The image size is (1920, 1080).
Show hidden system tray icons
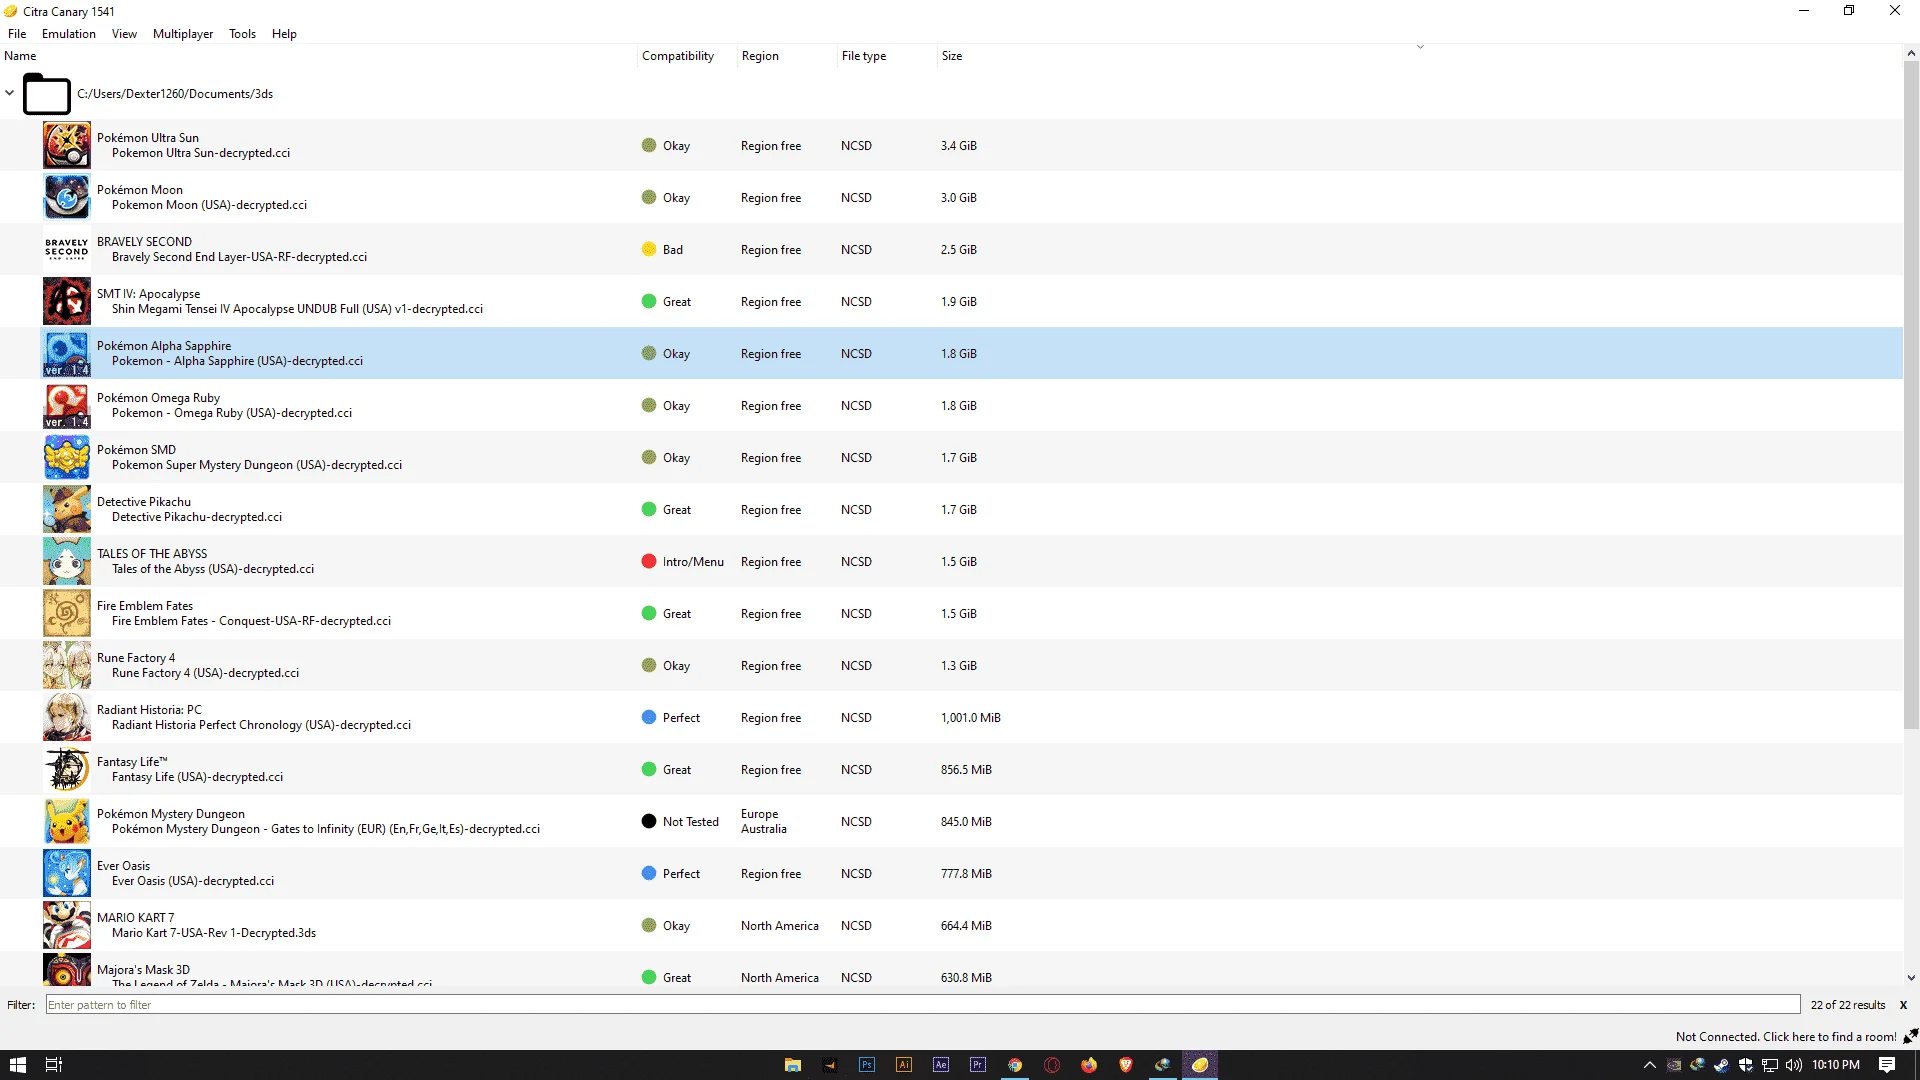tap(1649, 1065)
